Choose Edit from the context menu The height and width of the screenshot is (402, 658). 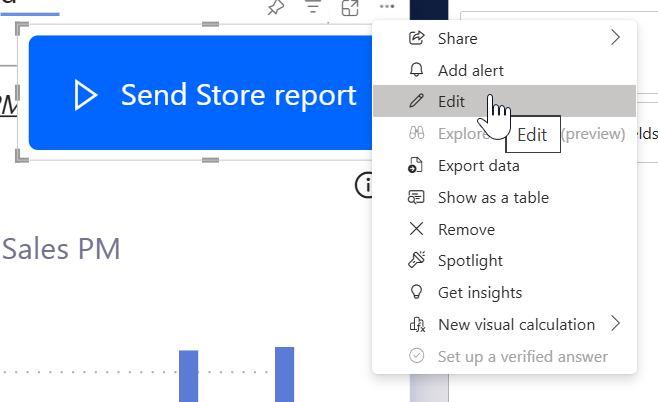point(451,101)
